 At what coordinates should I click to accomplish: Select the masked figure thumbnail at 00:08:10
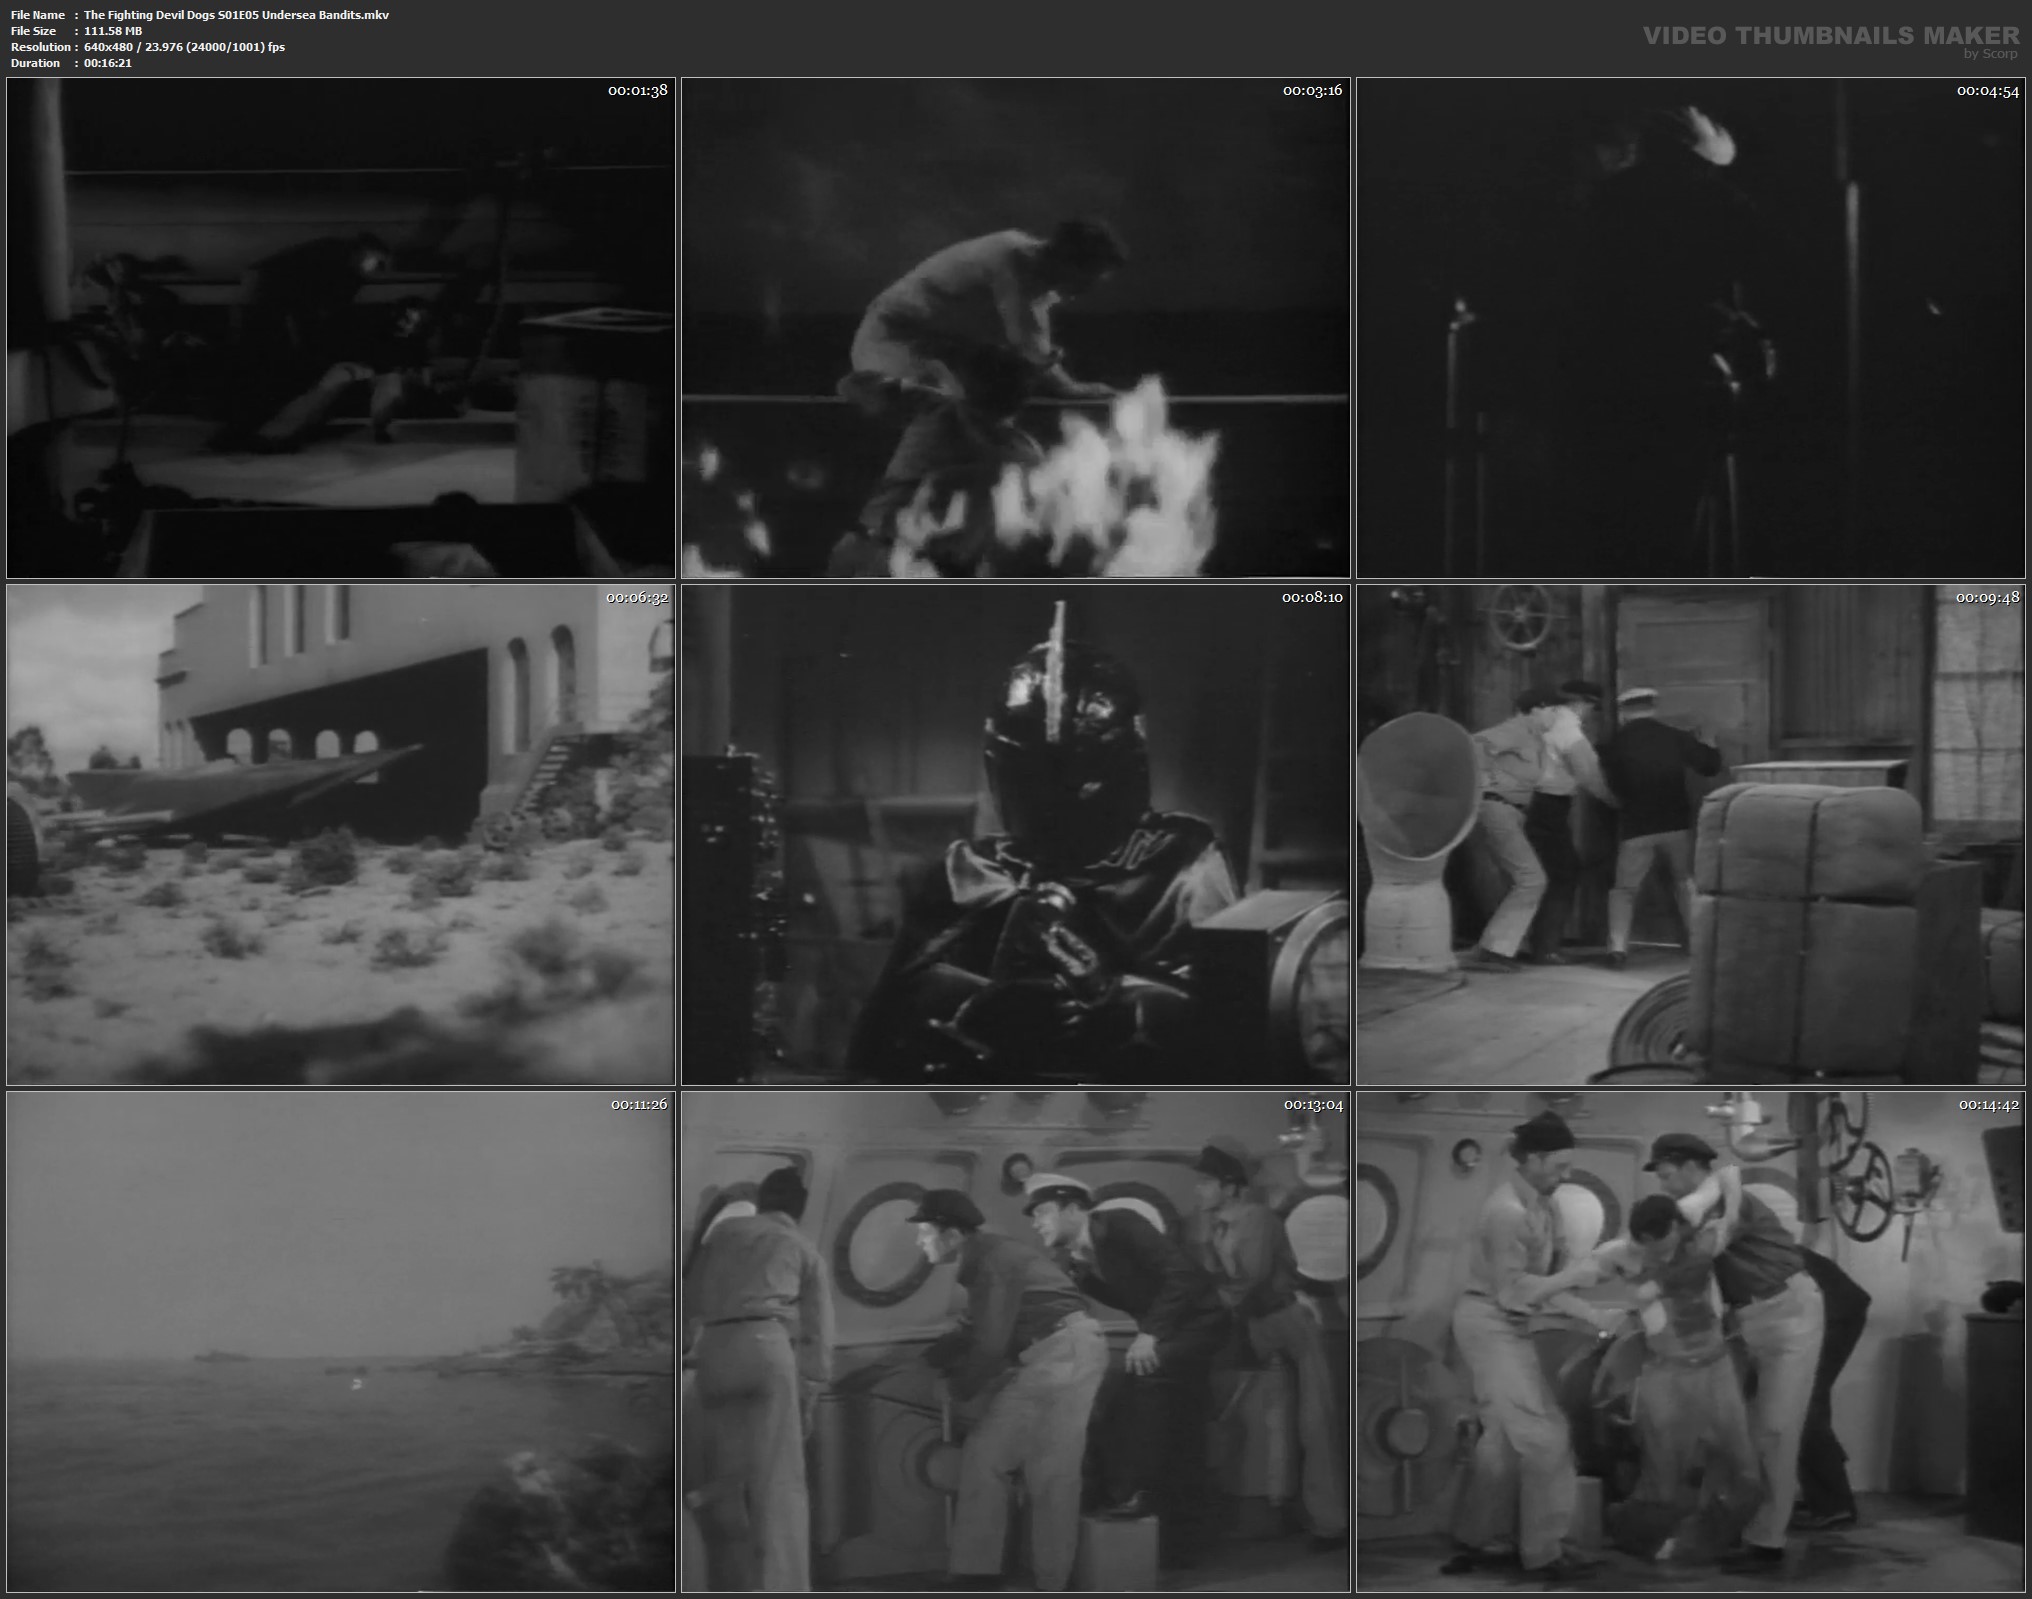(1015, 835)
